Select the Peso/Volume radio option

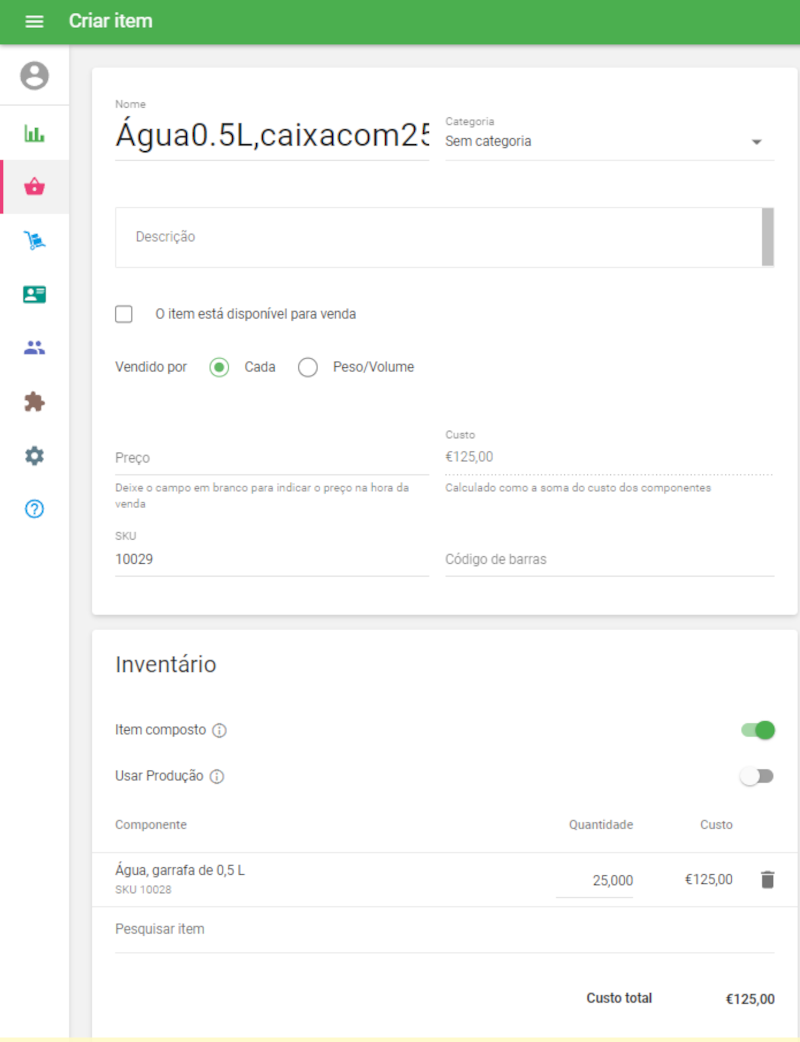click(308, 367)
